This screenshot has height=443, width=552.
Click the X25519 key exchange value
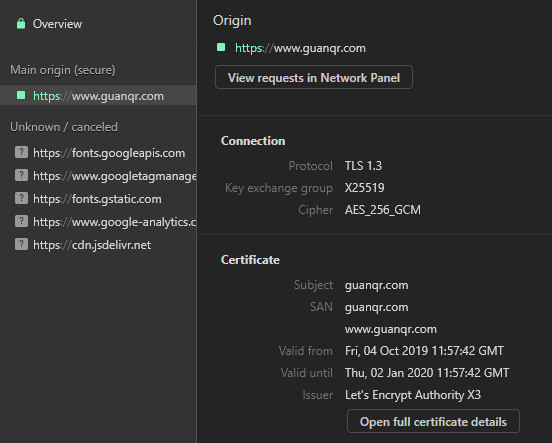tap(364, 188)
